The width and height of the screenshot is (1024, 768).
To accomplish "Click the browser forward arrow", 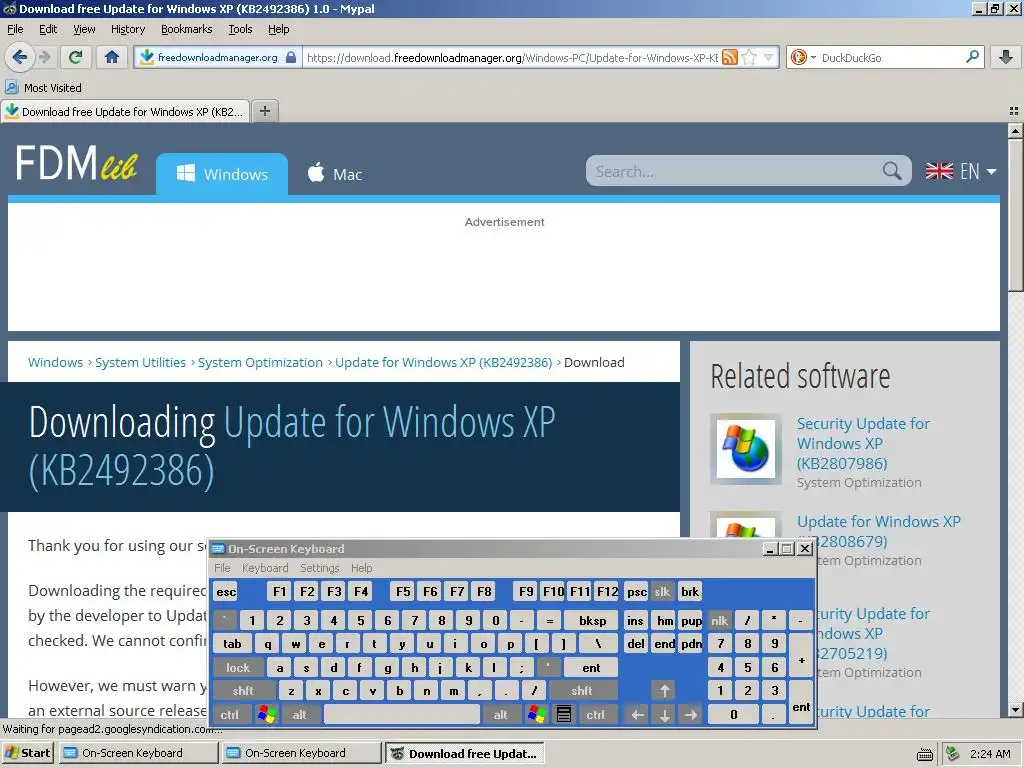I will pos(44,57).
